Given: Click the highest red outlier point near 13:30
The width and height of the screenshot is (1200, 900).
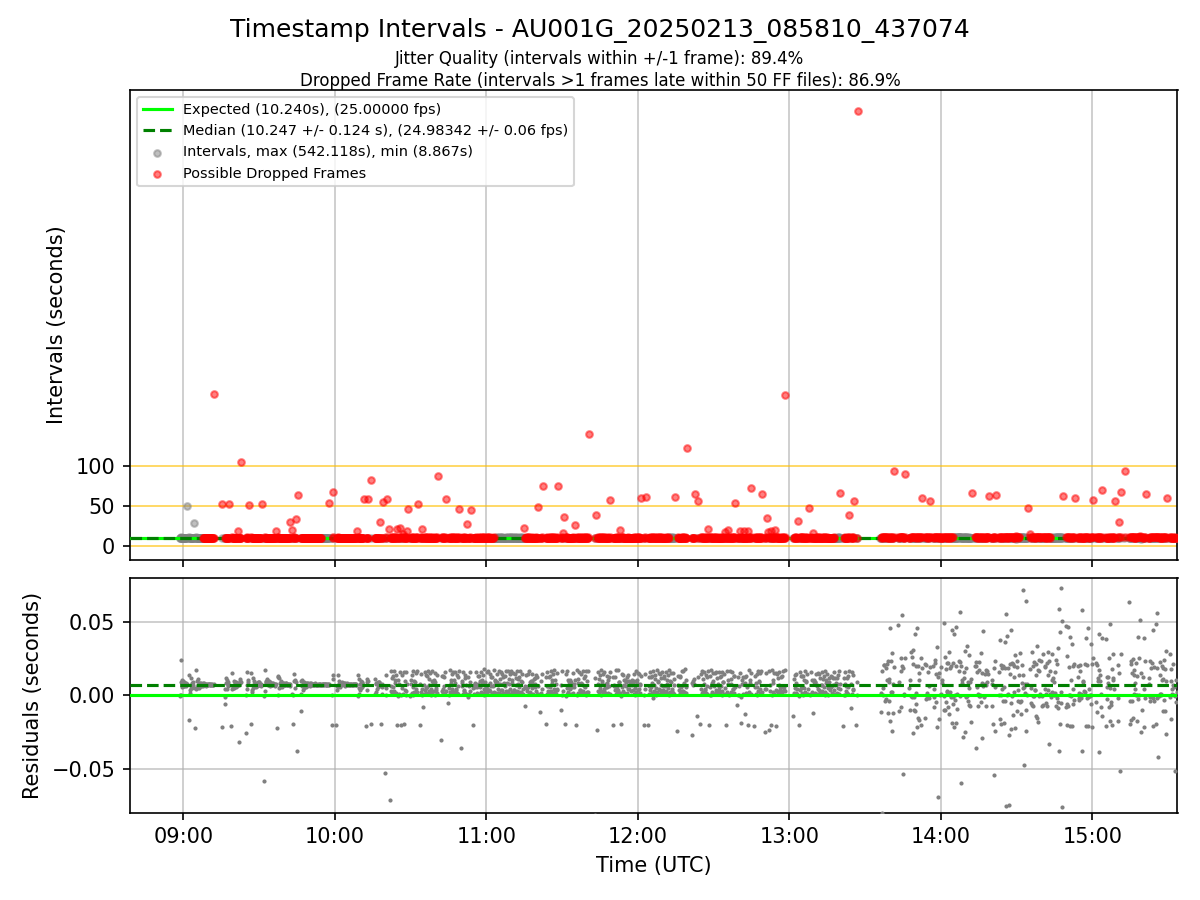Looking at the screenshot, I should point(858,111).
